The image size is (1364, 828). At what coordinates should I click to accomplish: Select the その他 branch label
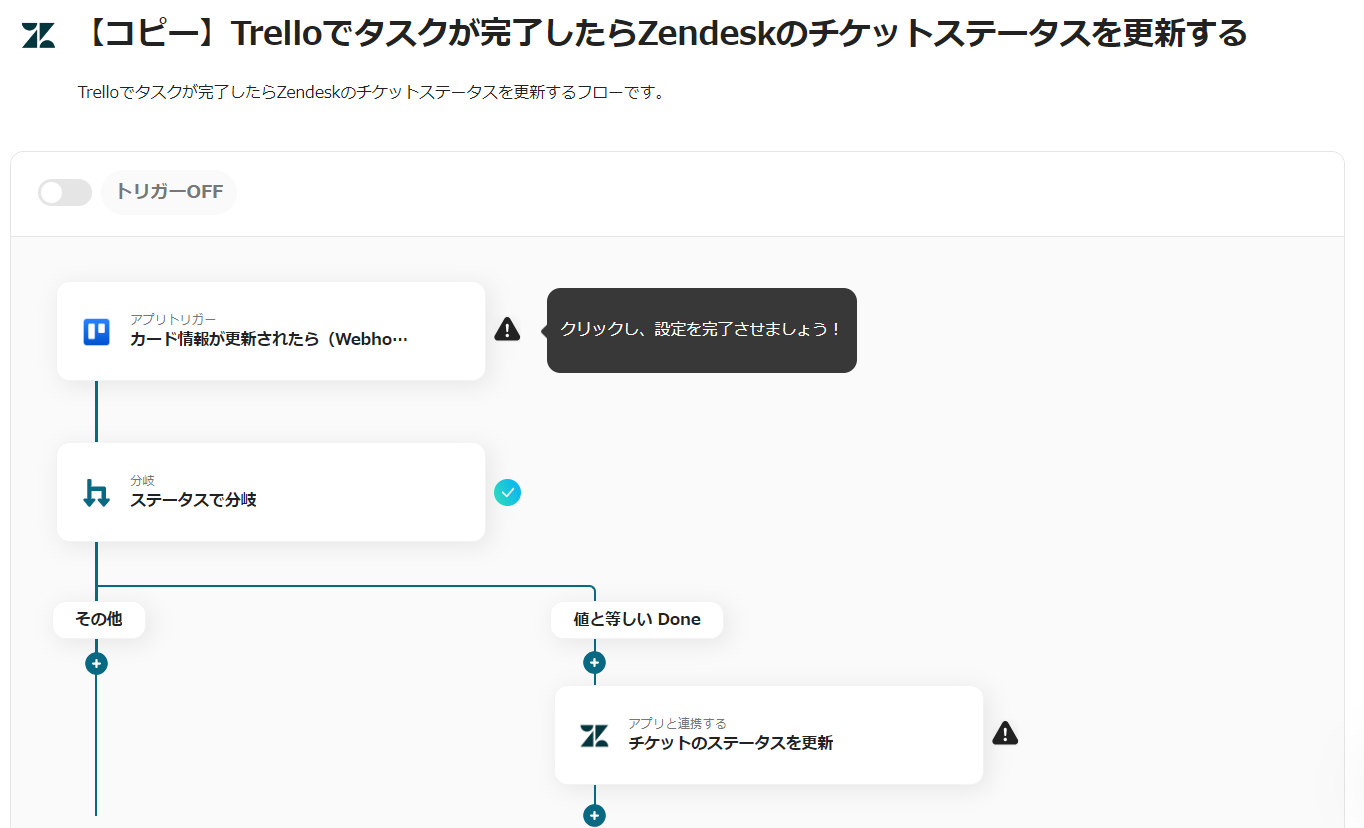(x=99, y=619)
